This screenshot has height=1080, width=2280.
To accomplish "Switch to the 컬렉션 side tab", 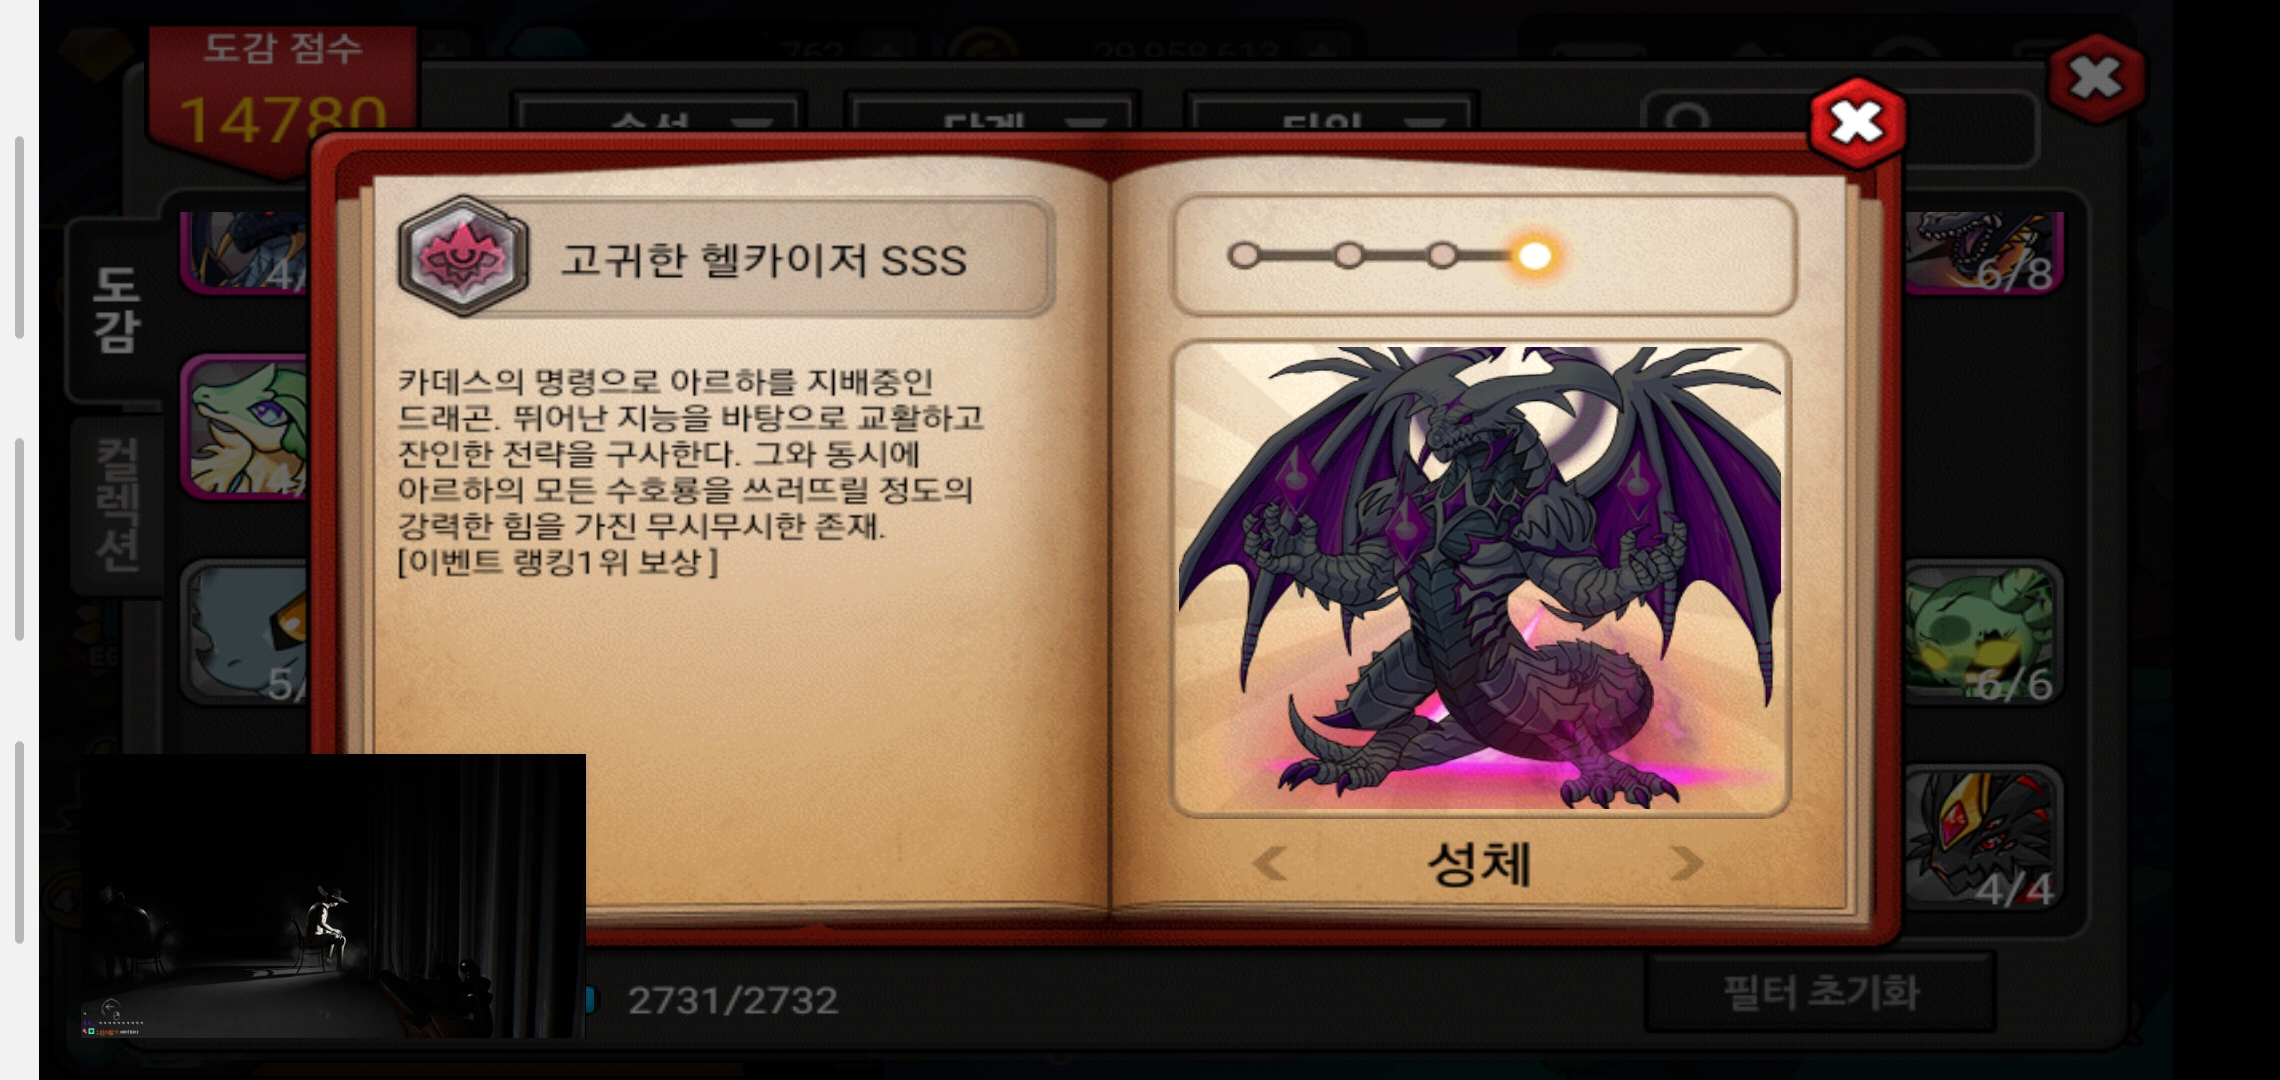I will (x=117, y=505).
